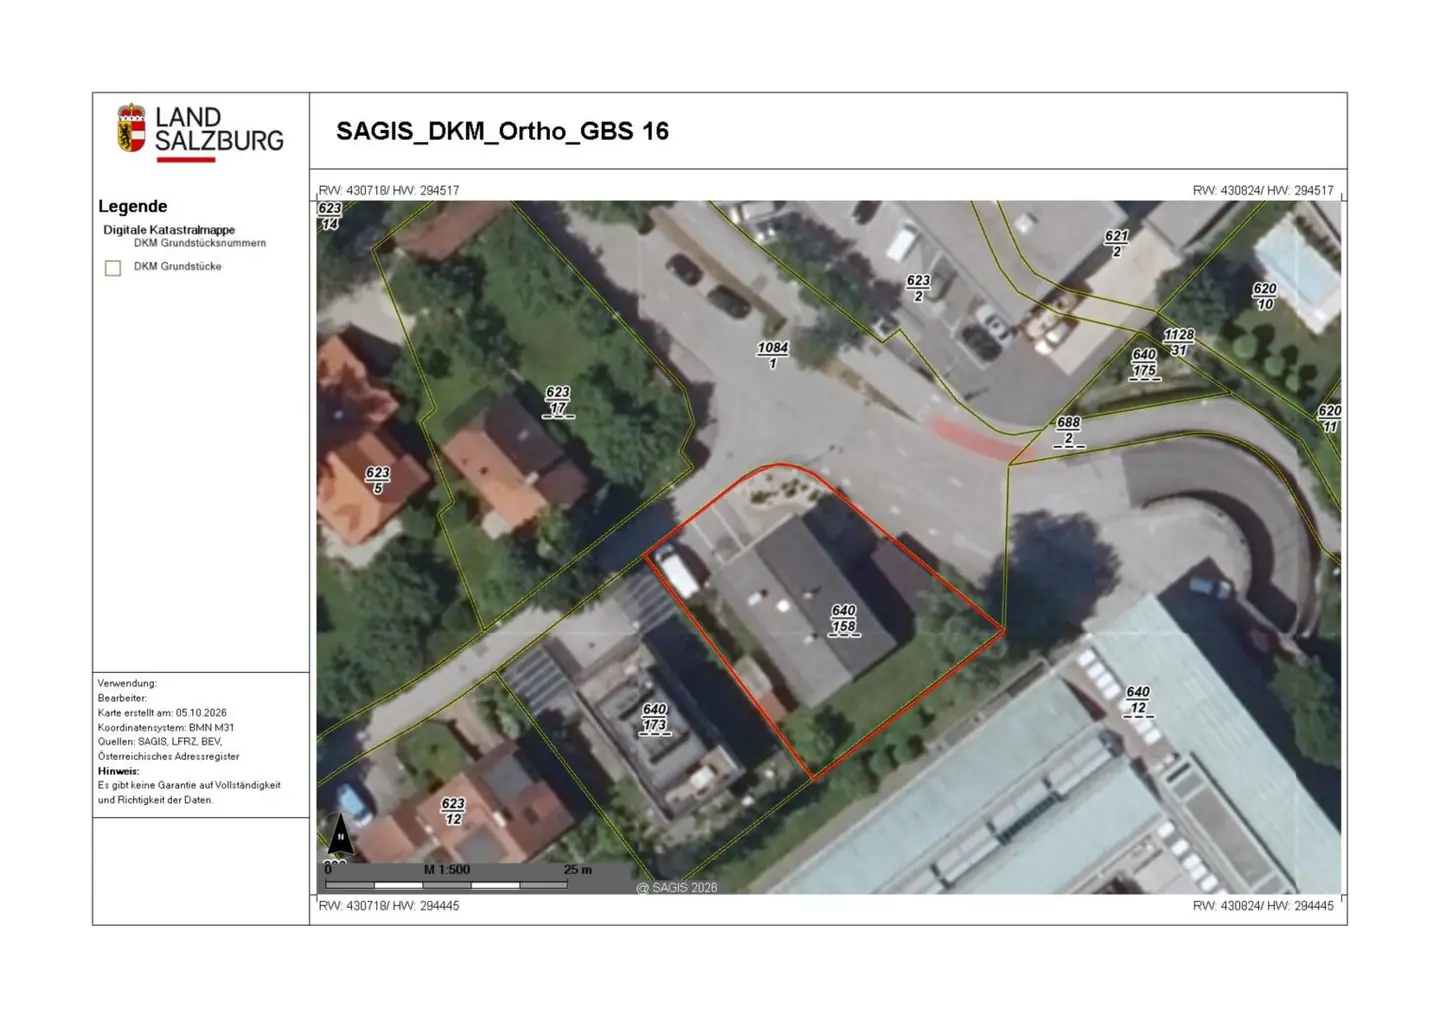Viewport: 1440px width, 1018px height.
Task: Click parcel label 640/12 on large roof
Action: pos(1138,700)
